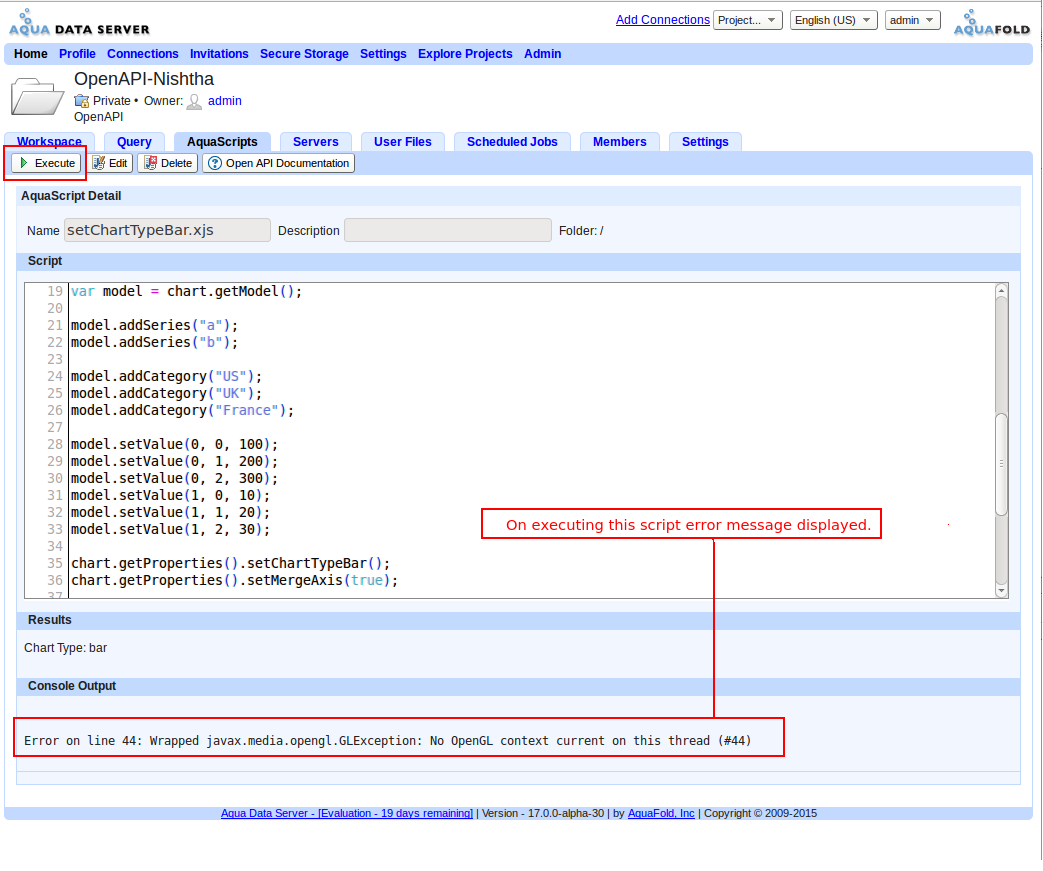Open the AquaFold, Inc footer link
The width and height of the screenshot is (1043, 871).
tap(661, 814)
